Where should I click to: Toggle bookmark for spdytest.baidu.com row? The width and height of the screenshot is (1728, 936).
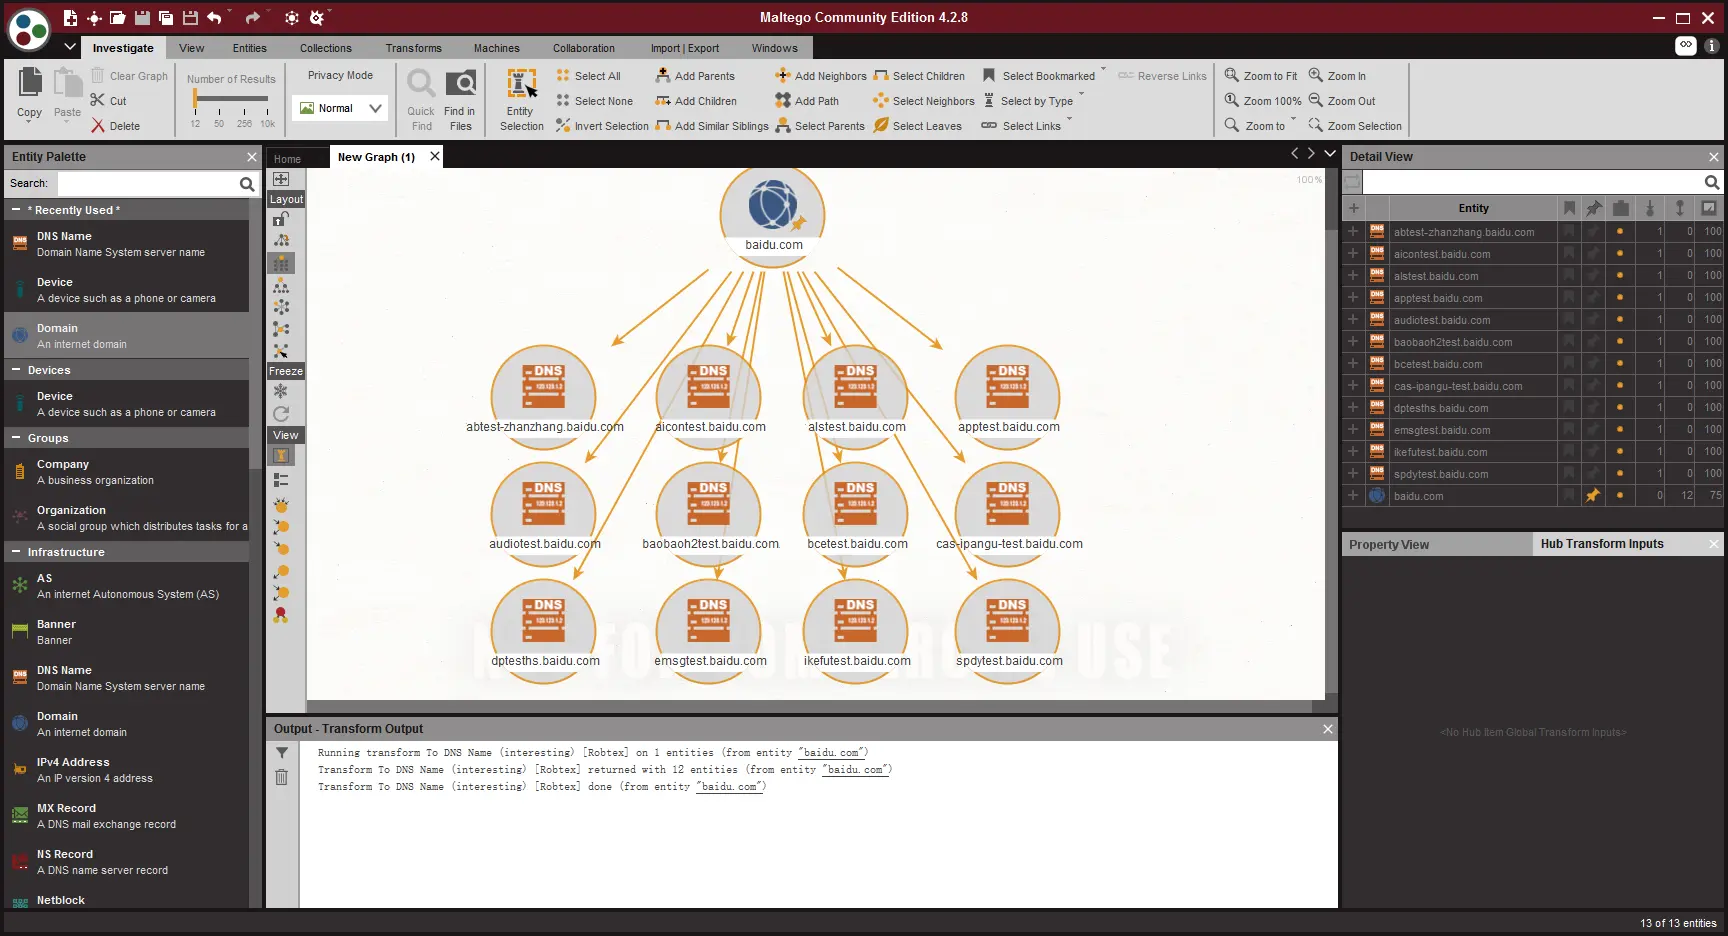pos(1569,473)
